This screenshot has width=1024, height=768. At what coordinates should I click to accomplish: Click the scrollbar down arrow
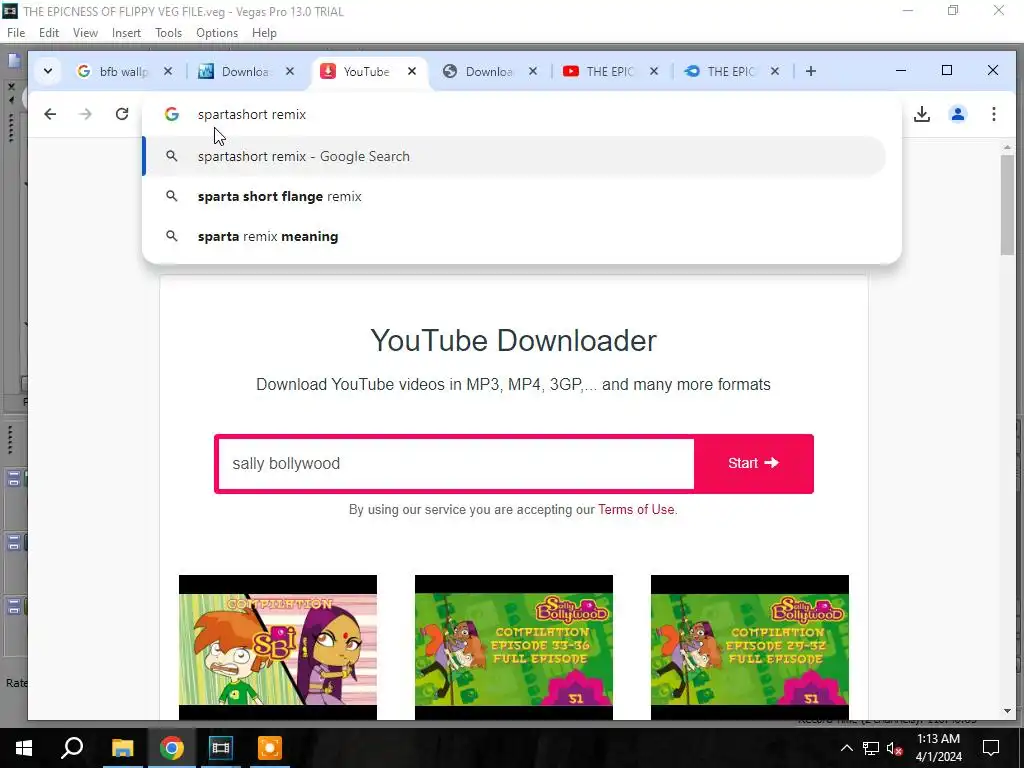[1007, 711]
